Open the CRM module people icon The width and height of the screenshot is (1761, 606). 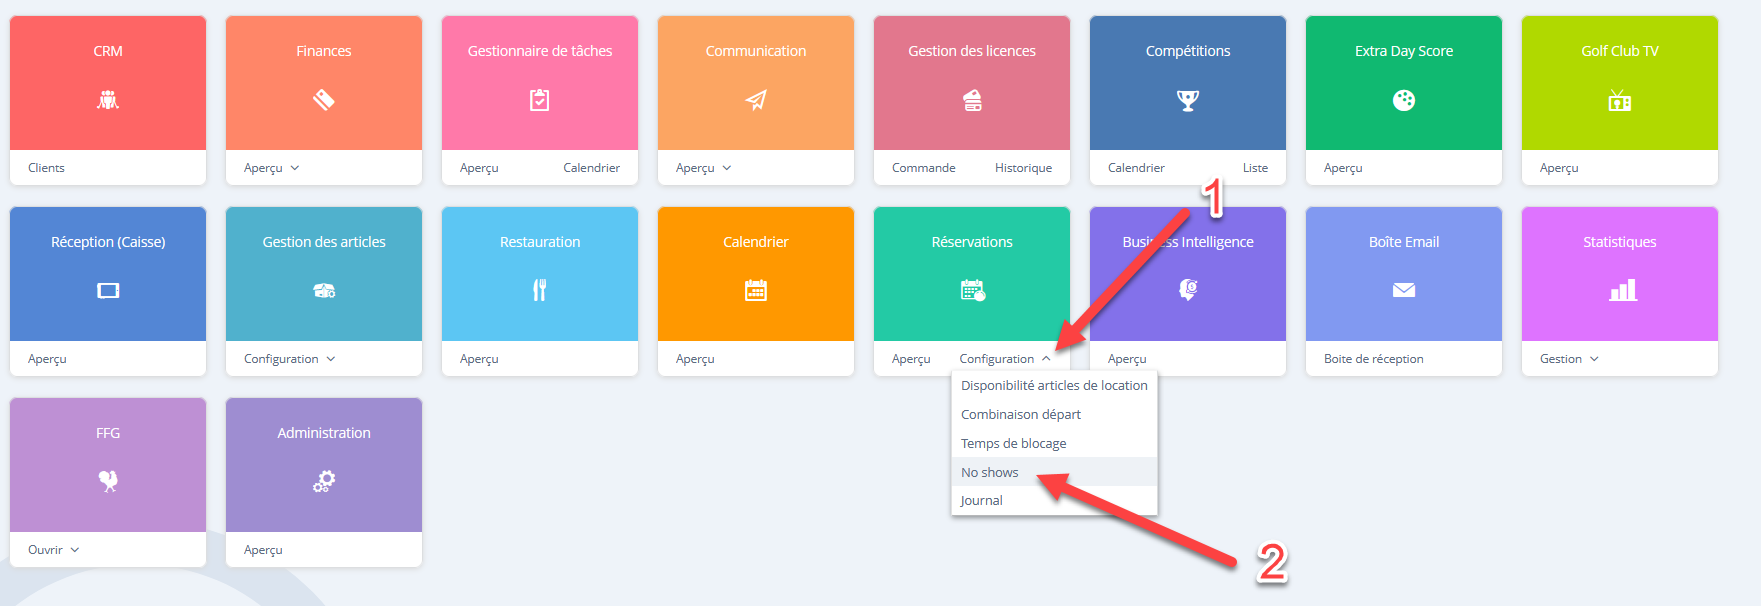point(108,100)
